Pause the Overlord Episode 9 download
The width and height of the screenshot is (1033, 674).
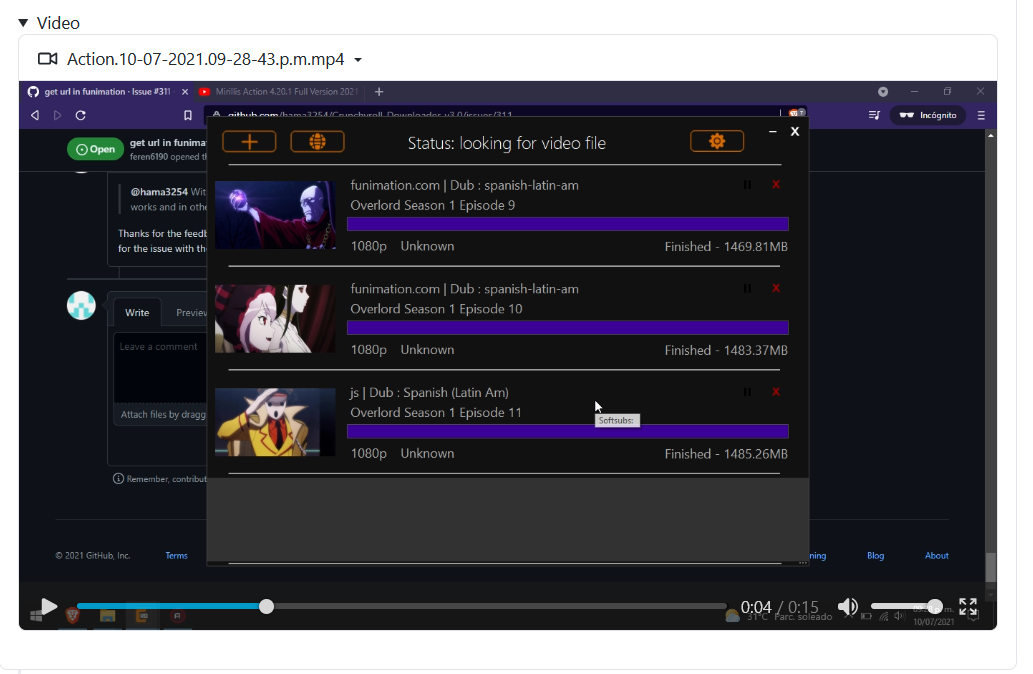tap(747, 184)
